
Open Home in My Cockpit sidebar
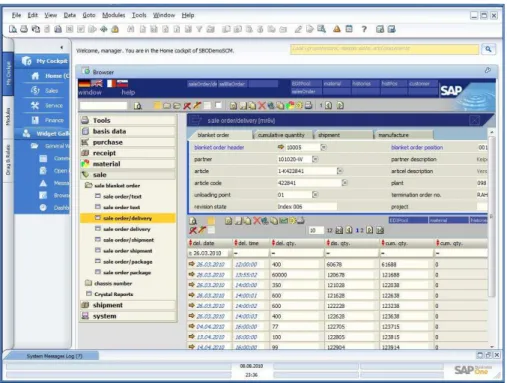(x=50, y=76)
